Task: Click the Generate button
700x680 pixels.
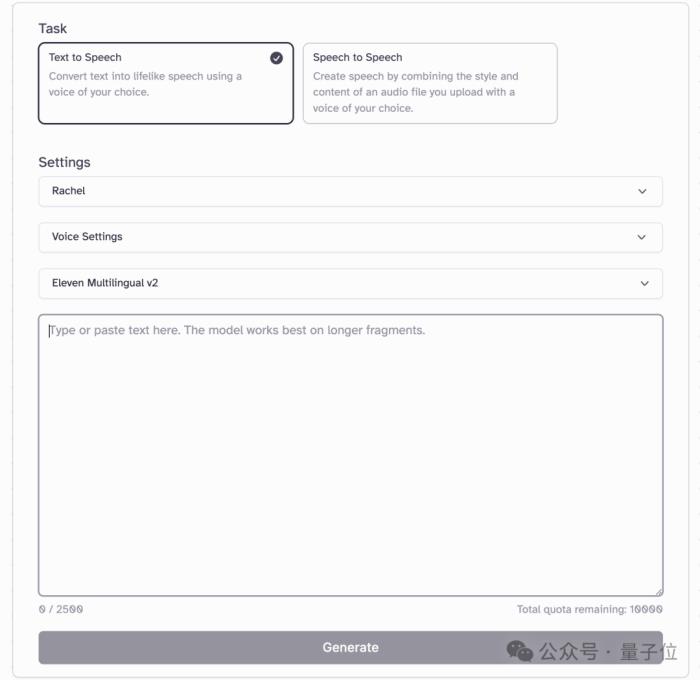Action: [x=350, y=647]
